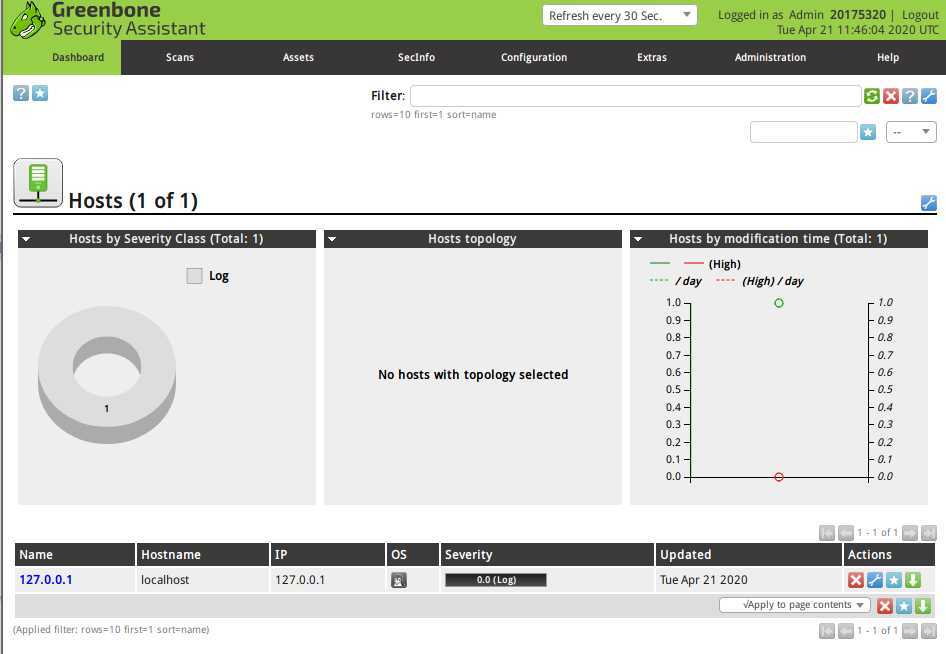Open the Configuration menu
The image size is (946, 654).
coord(534,57)
